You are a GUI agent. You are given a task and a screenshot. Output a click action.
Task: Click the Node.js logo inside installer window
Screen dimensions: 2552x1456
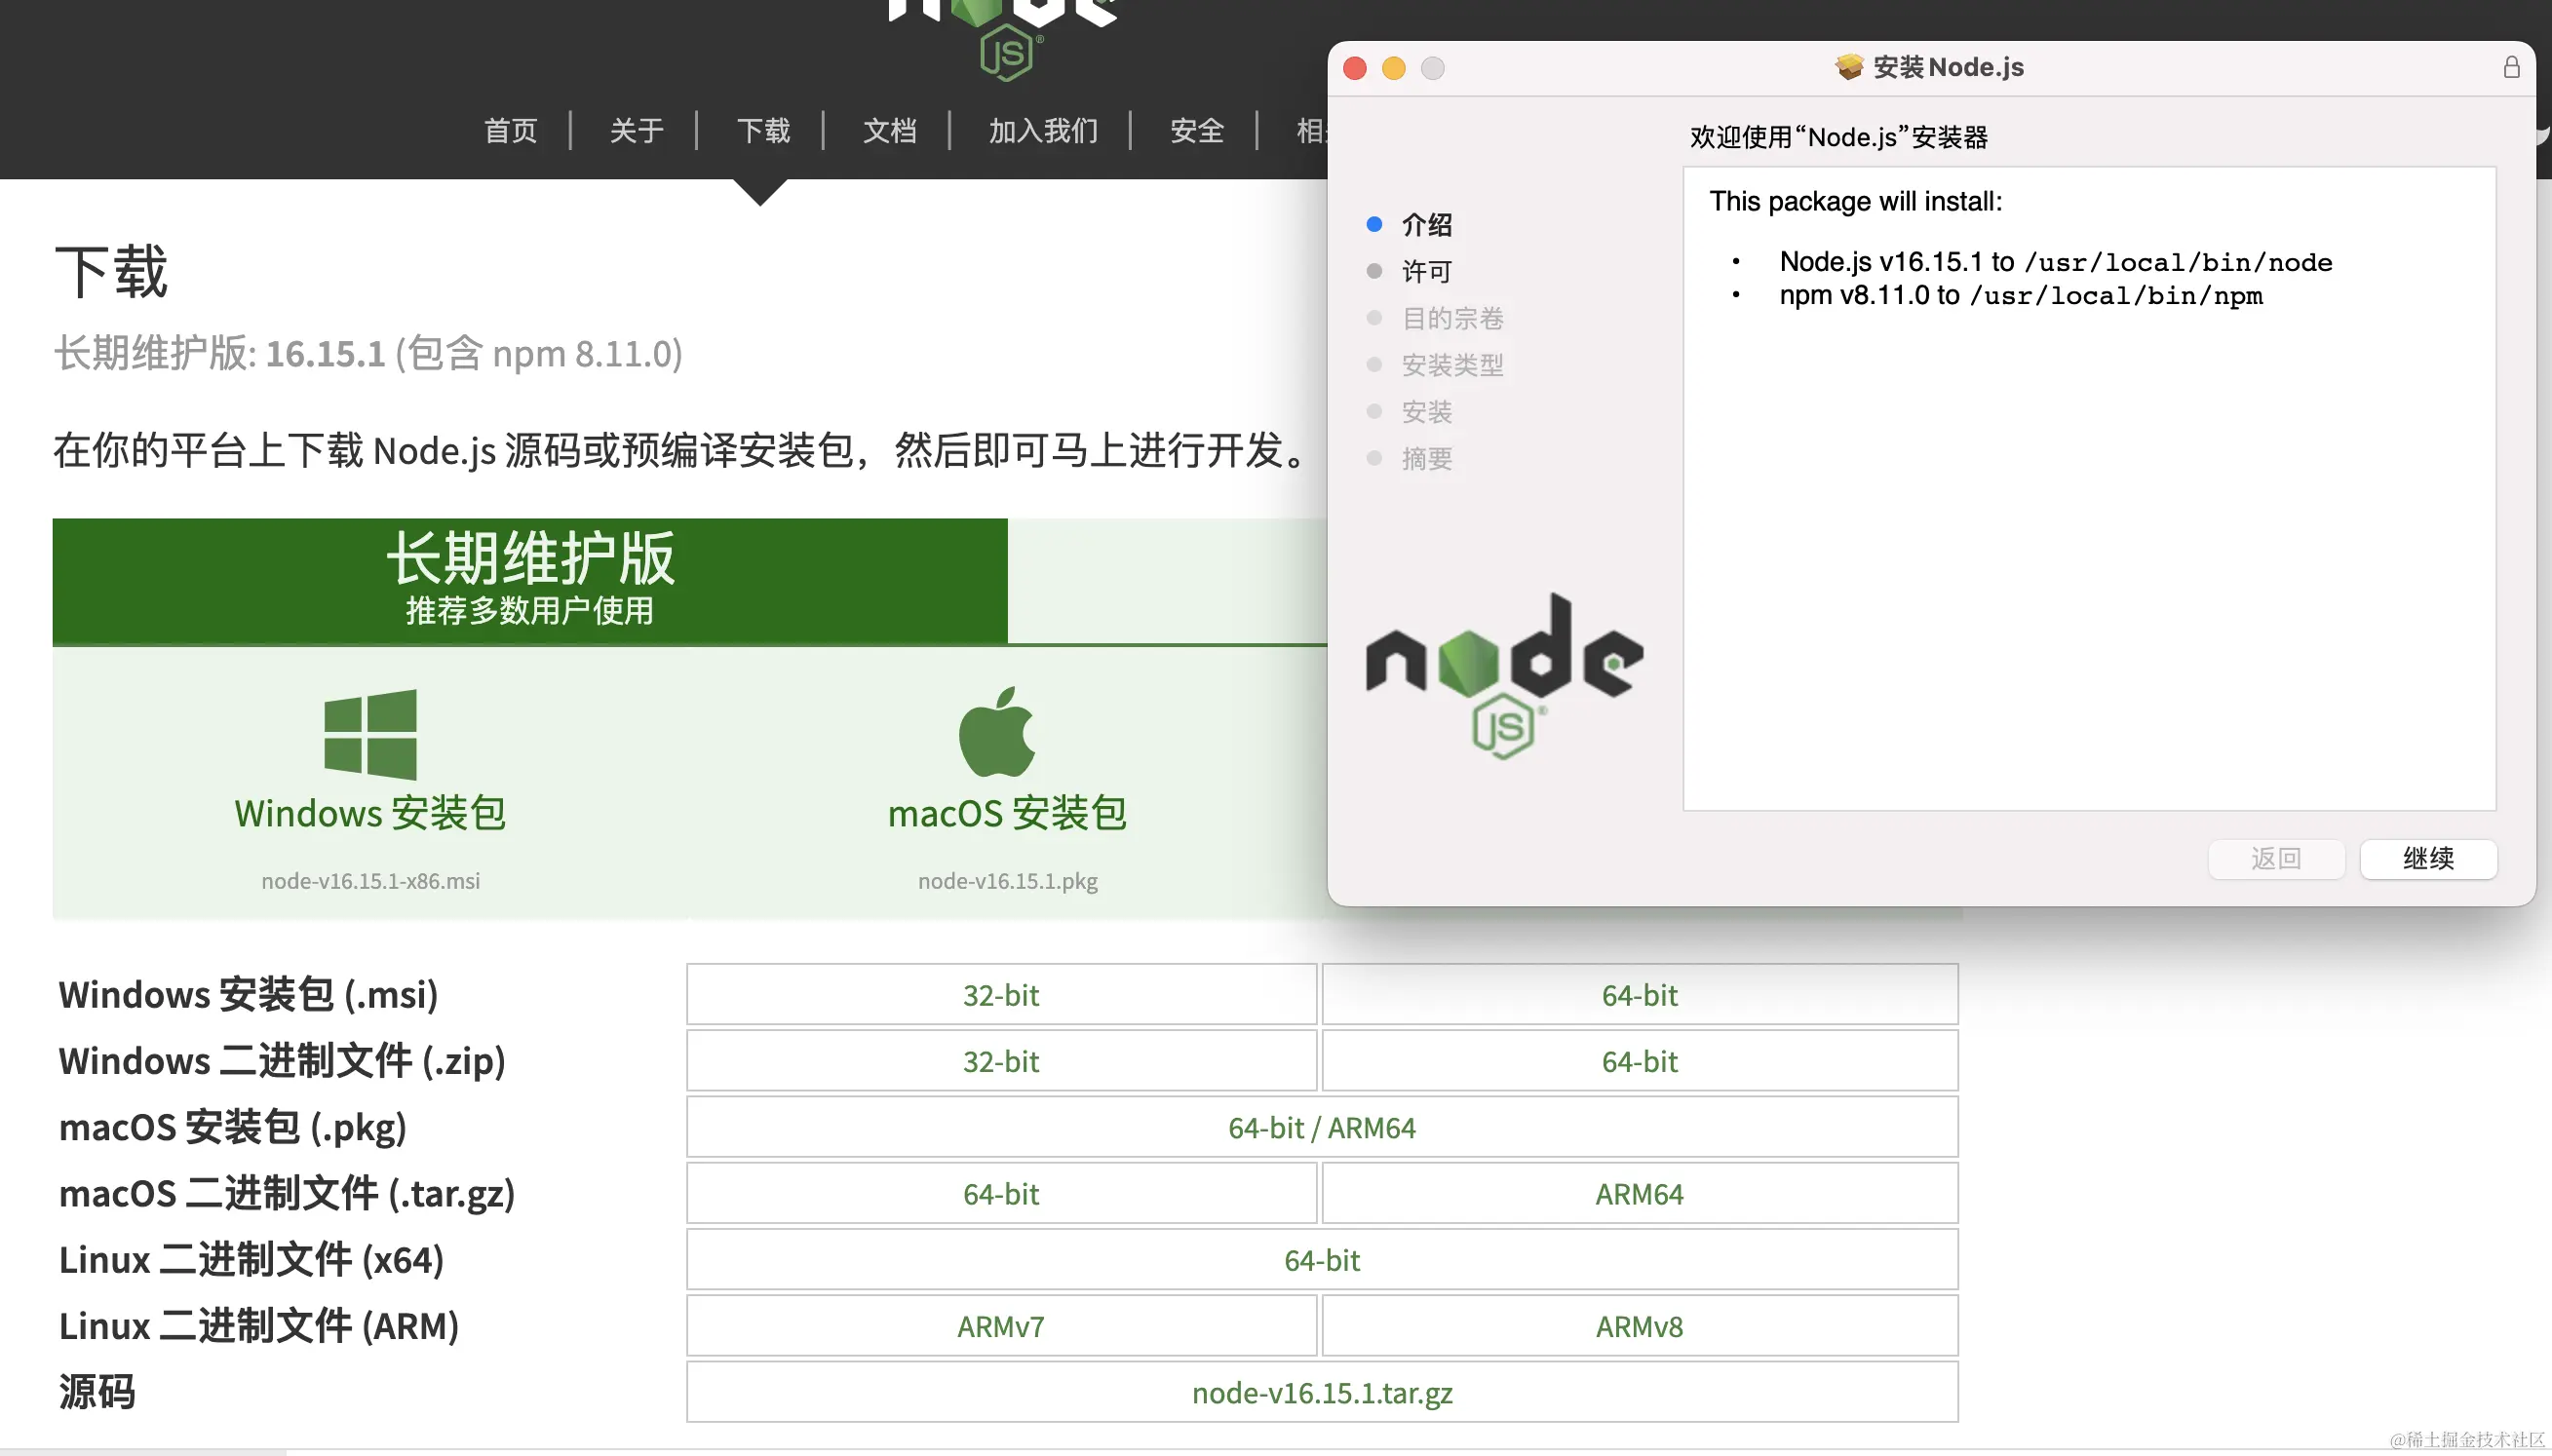(x=1504, y=676)
